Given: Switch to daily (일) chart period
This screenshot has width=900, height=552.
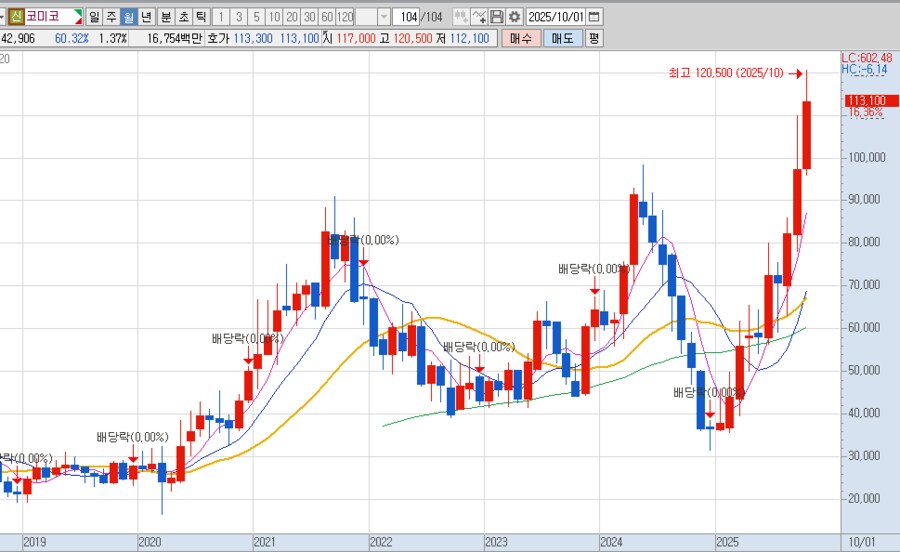Looking at the screenshot, I should pos(93,17).
